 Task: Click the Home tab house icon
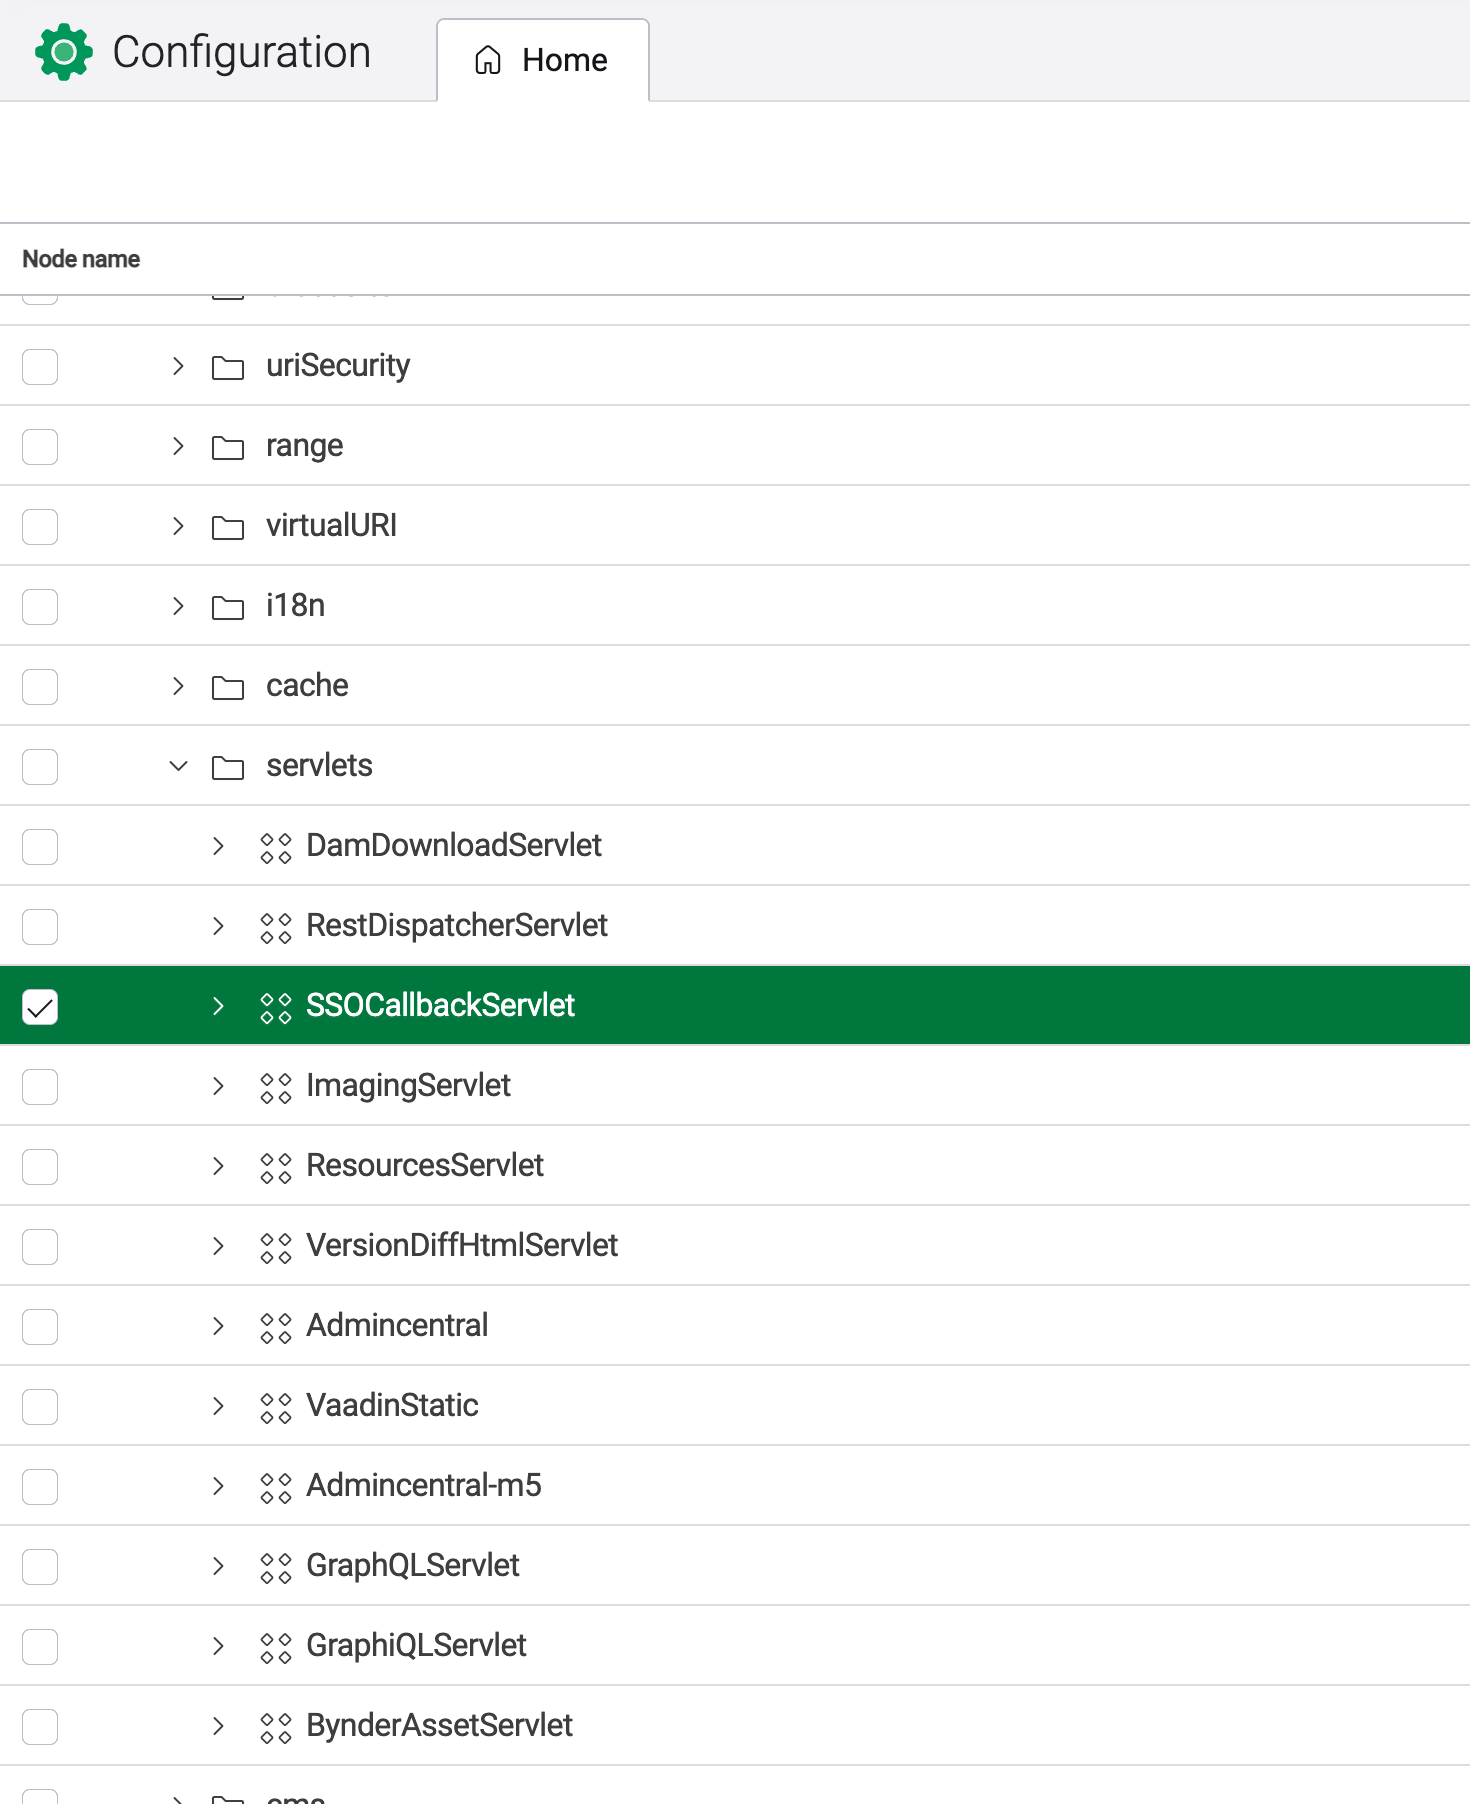pyautogui.click(x=488, y=60)
